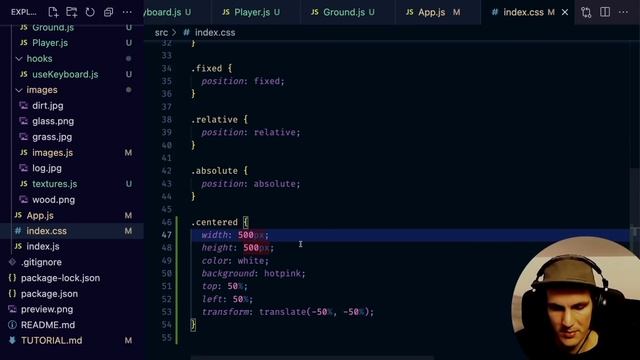Click the .relative selector on line 38
Screen dimensions: 640x360
pyautogui.click(x=215, y=120)
